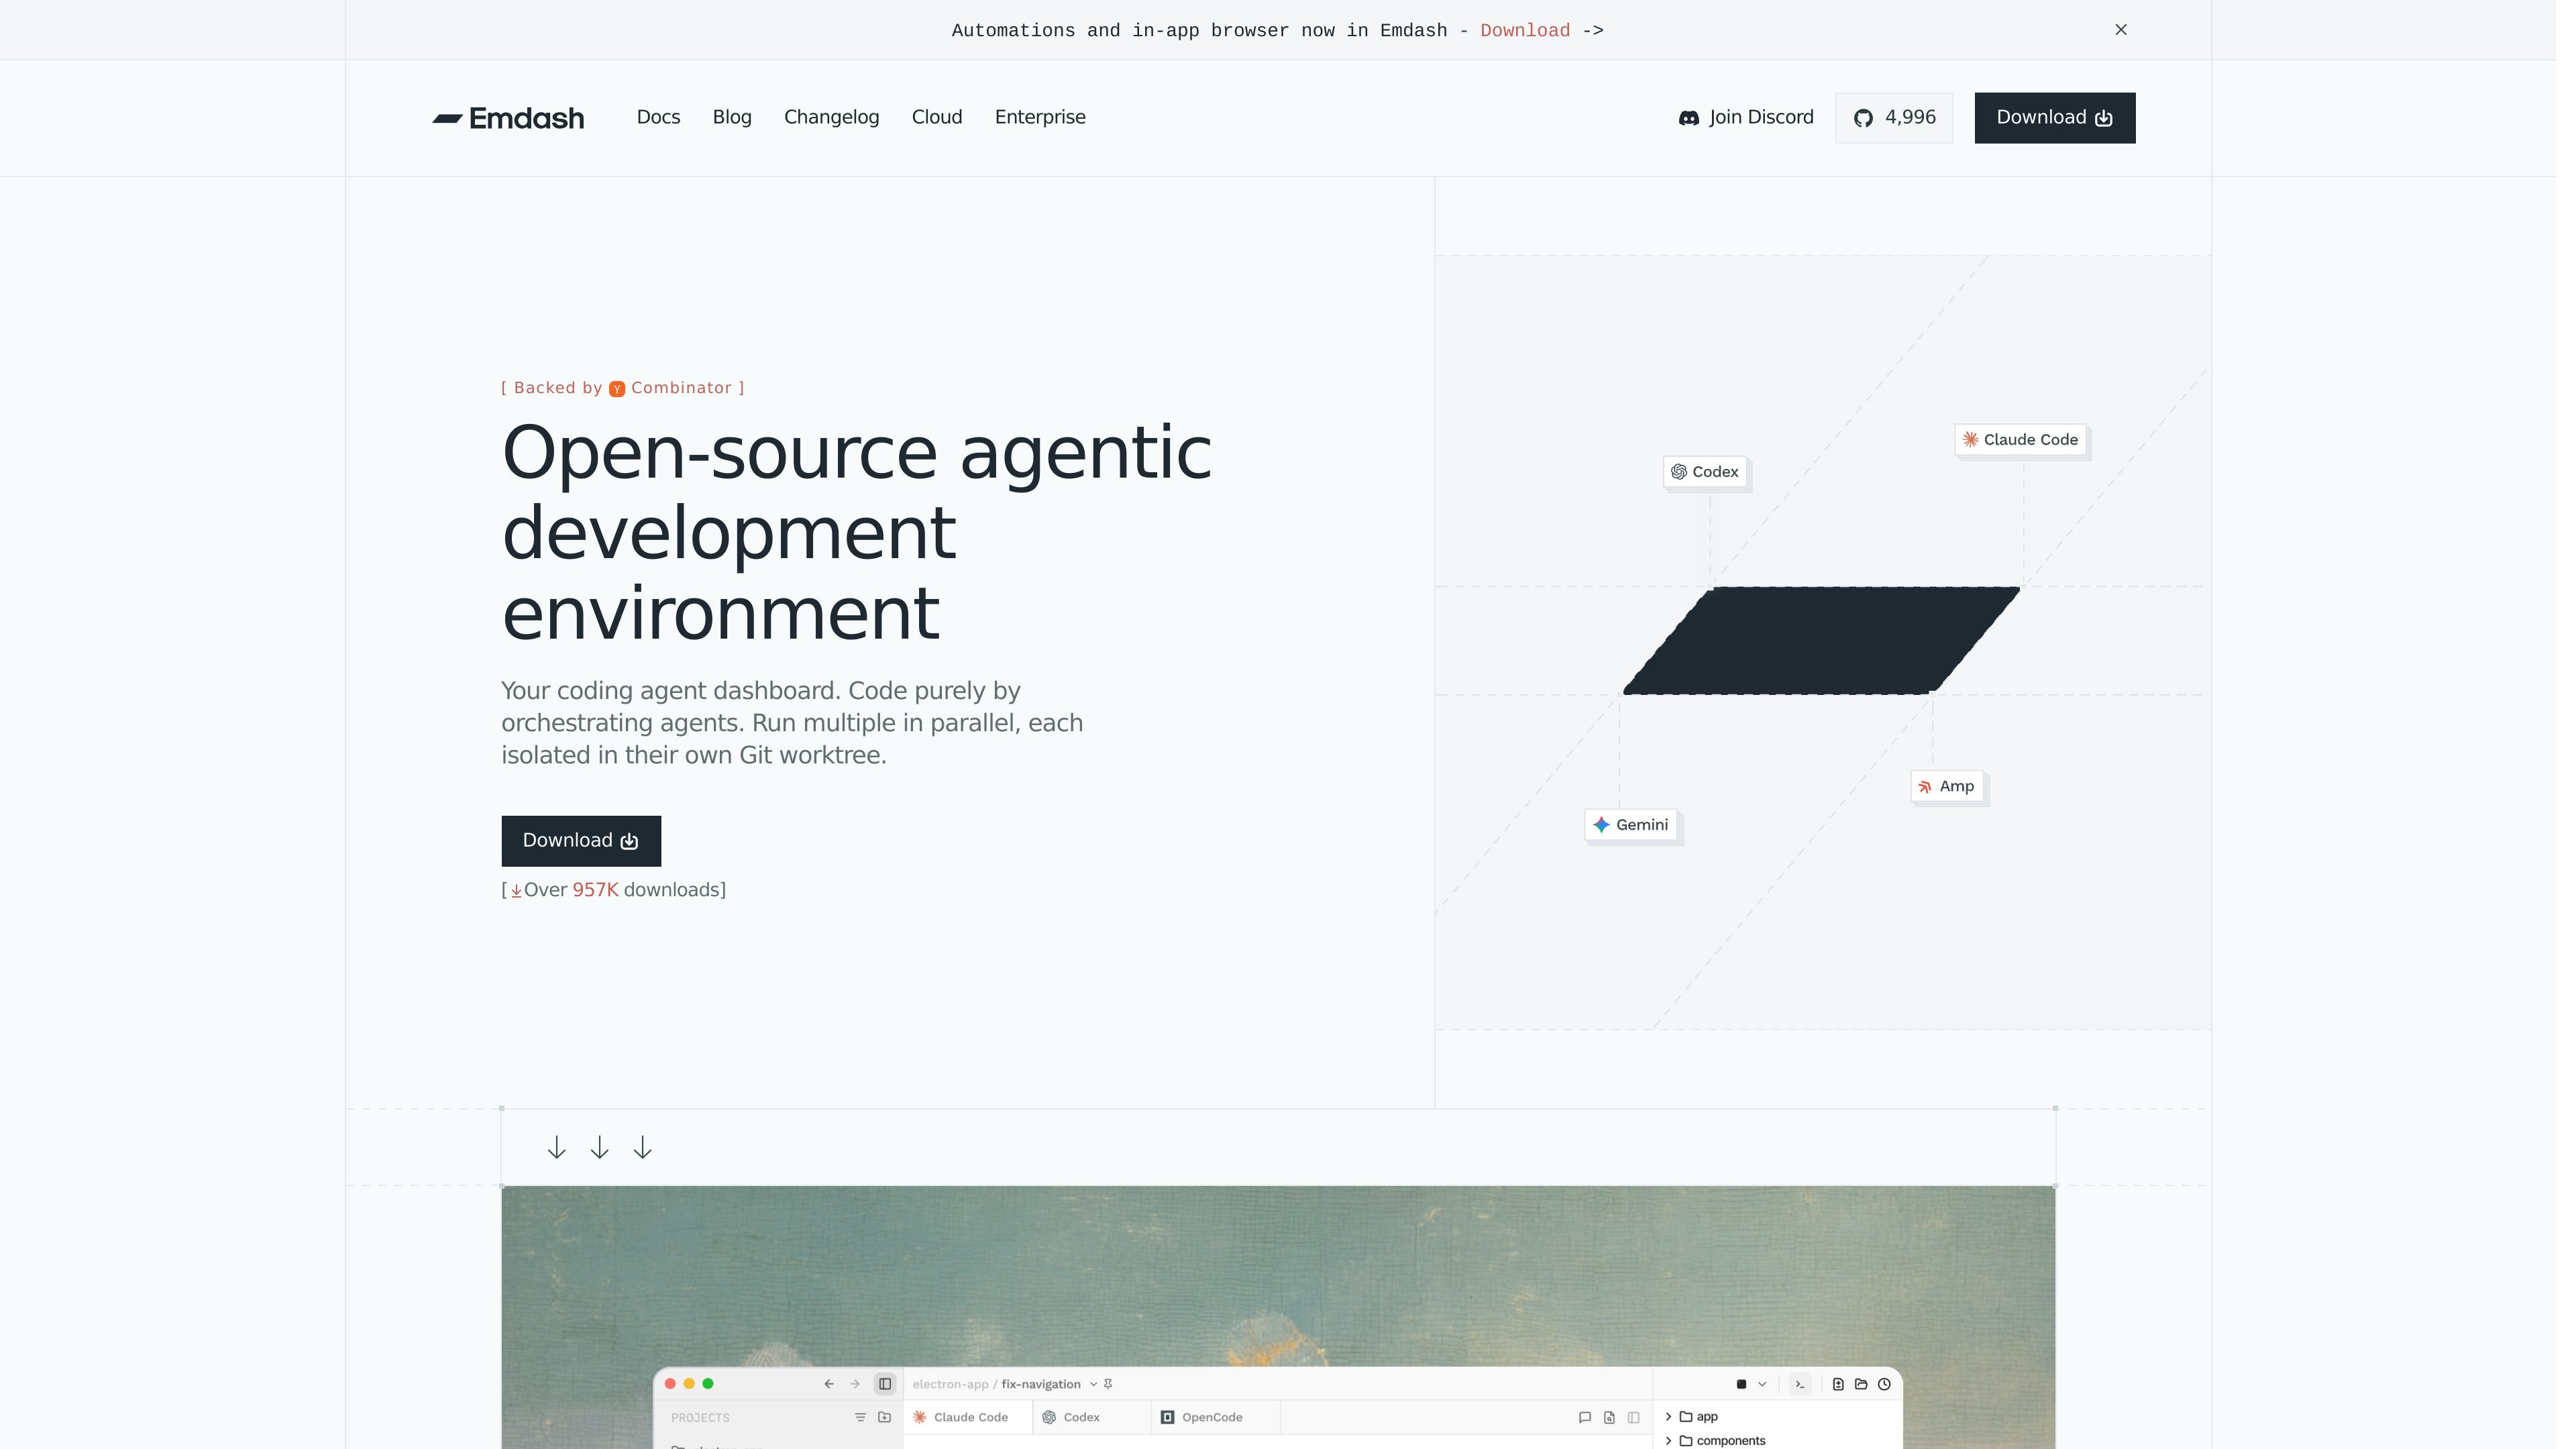2576x1449 pixels.
Task: Go to the Blog
Action: tap(732, 117)
